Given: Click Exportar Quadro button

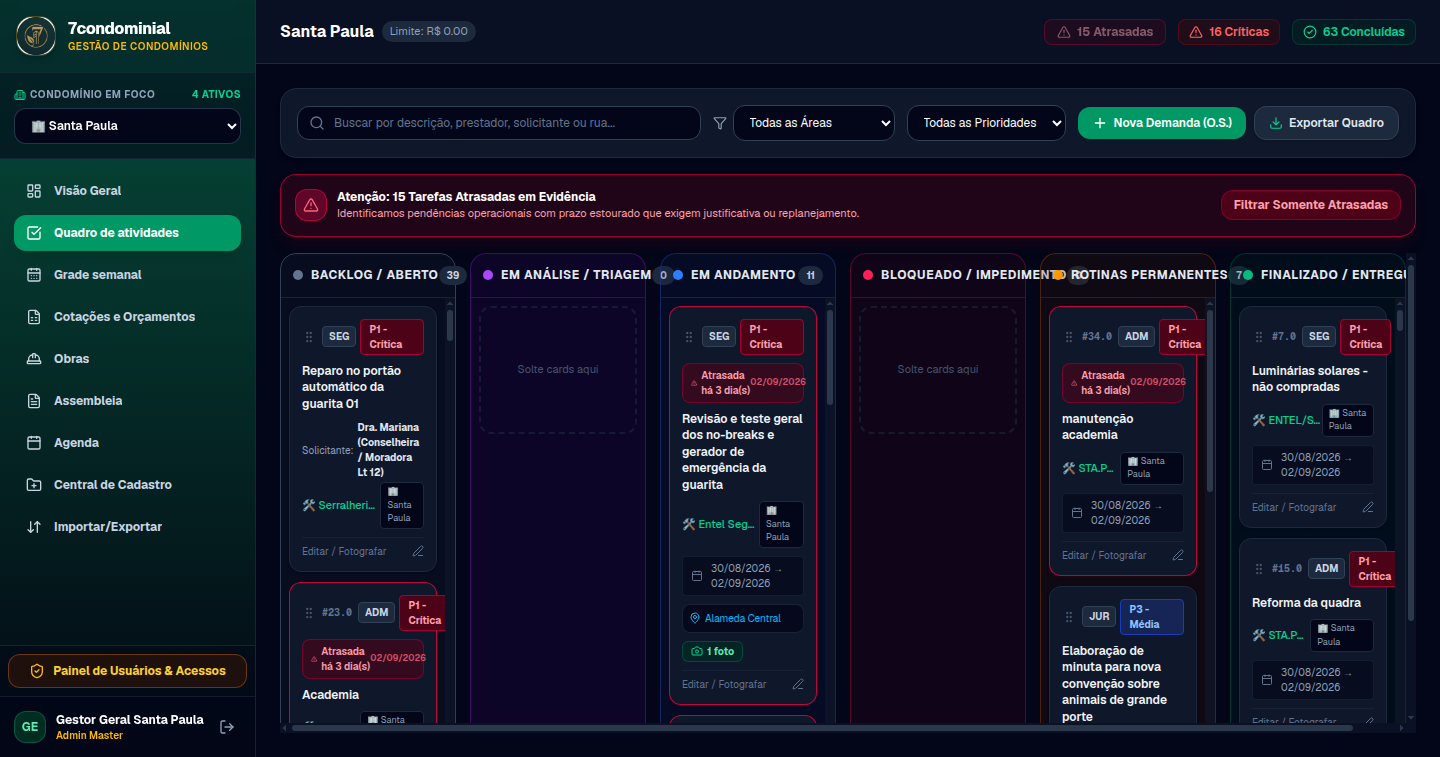Looking at the screenshot, I should (1326, 123).
